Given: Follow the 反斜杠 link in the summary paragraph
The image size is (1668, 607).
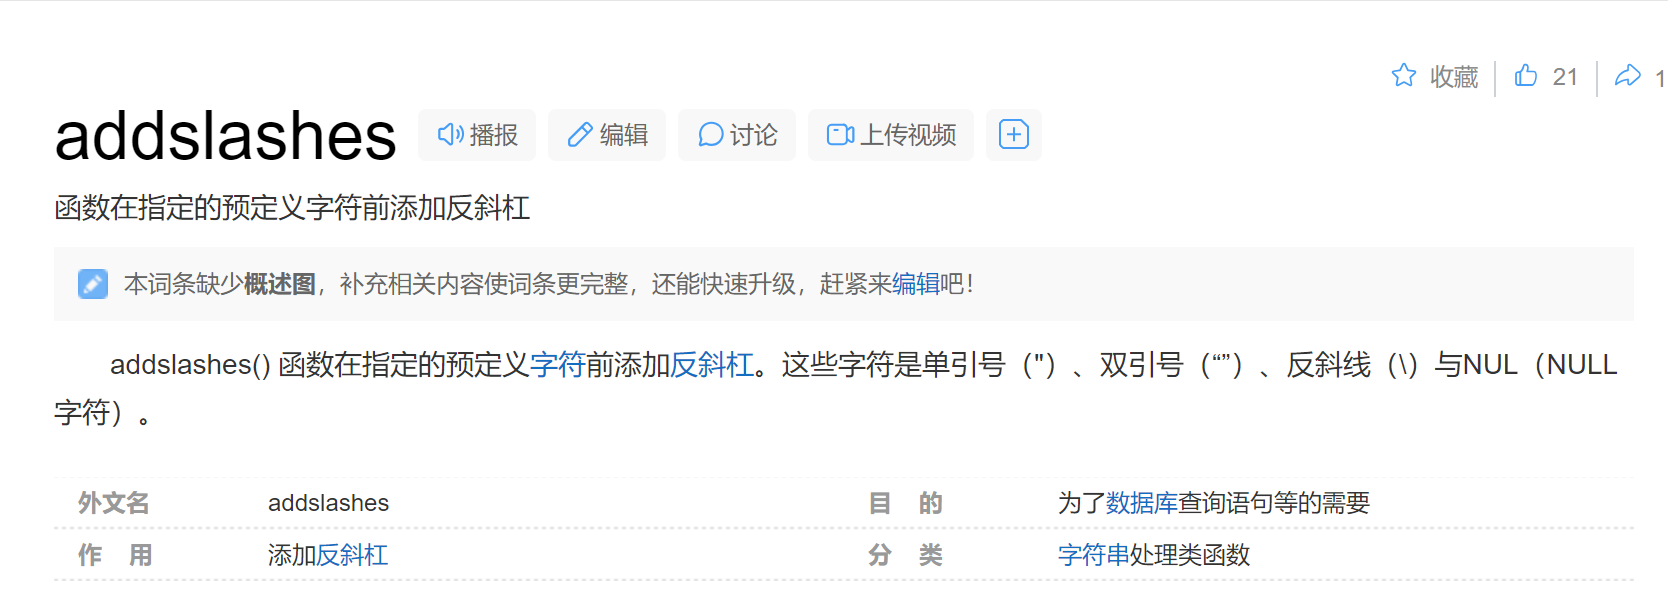Looking at the screenshot, I should point(712,365).
